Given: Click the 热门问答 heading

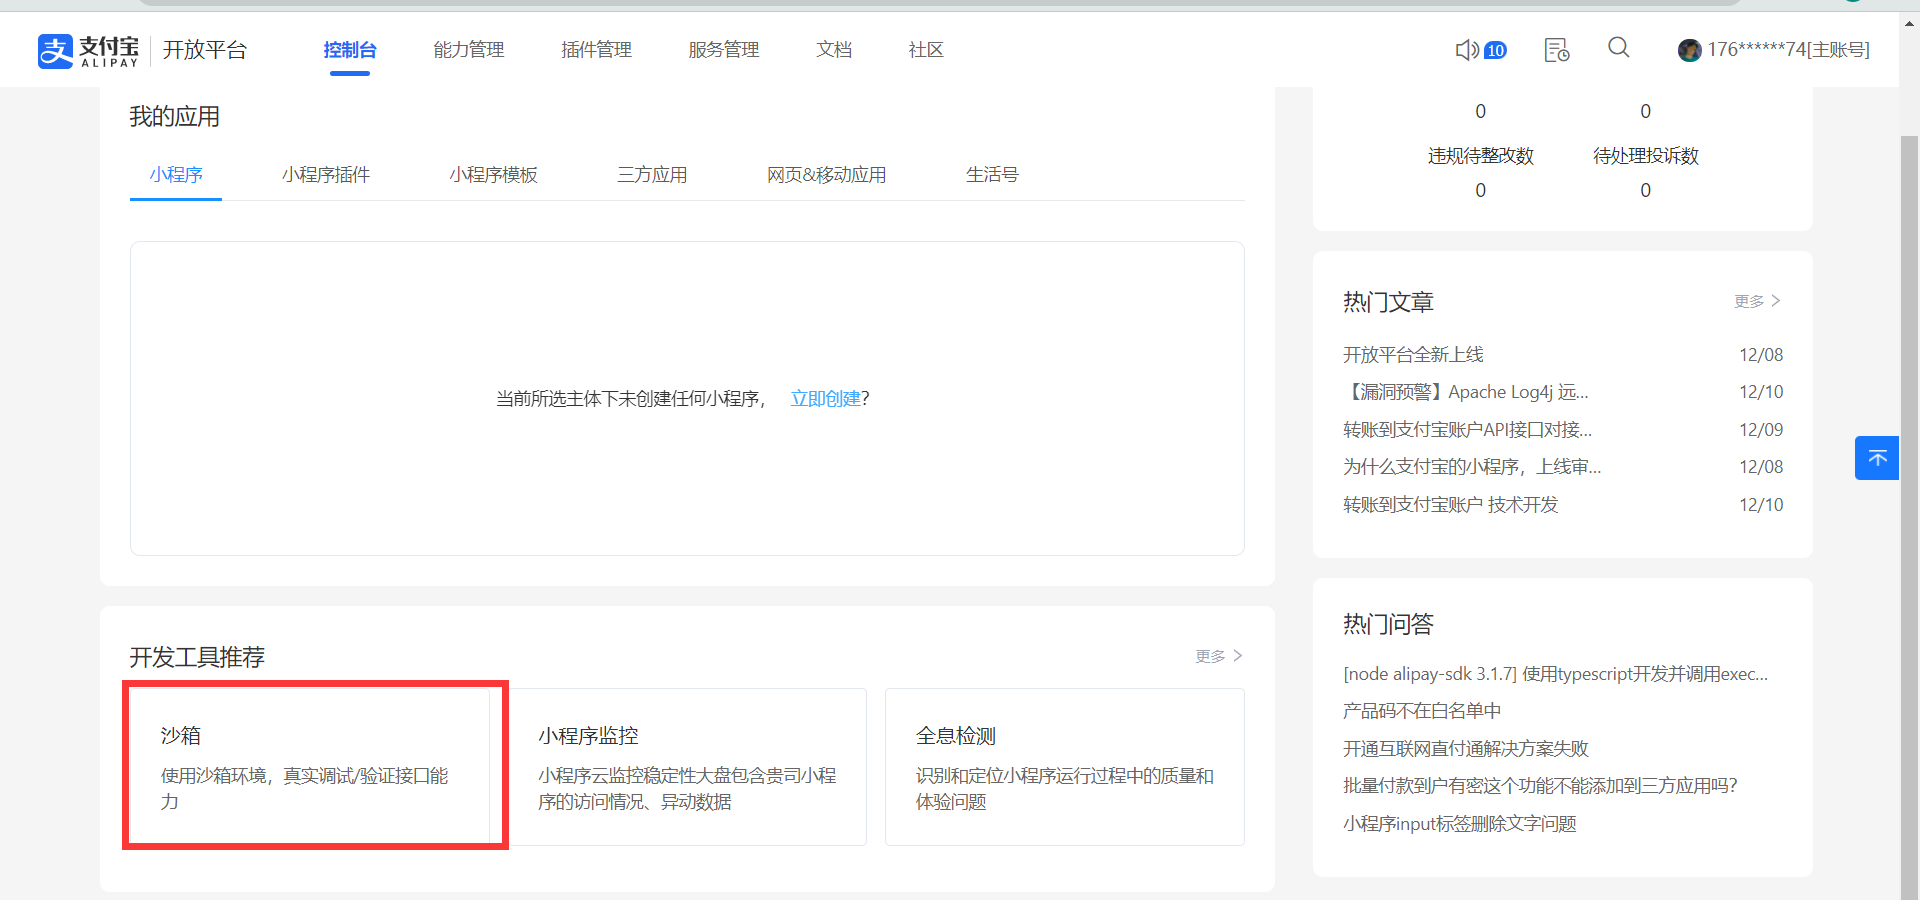Looking at the screenshot, I should point(1388,625).
